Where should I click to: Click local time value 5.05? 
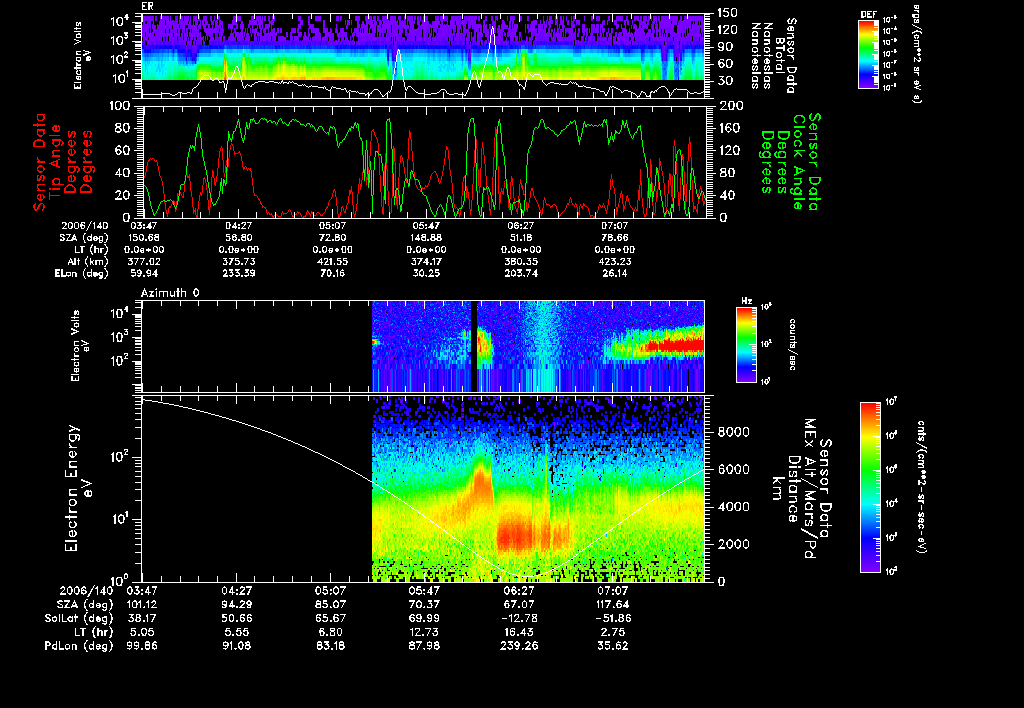tap(141, 632)
